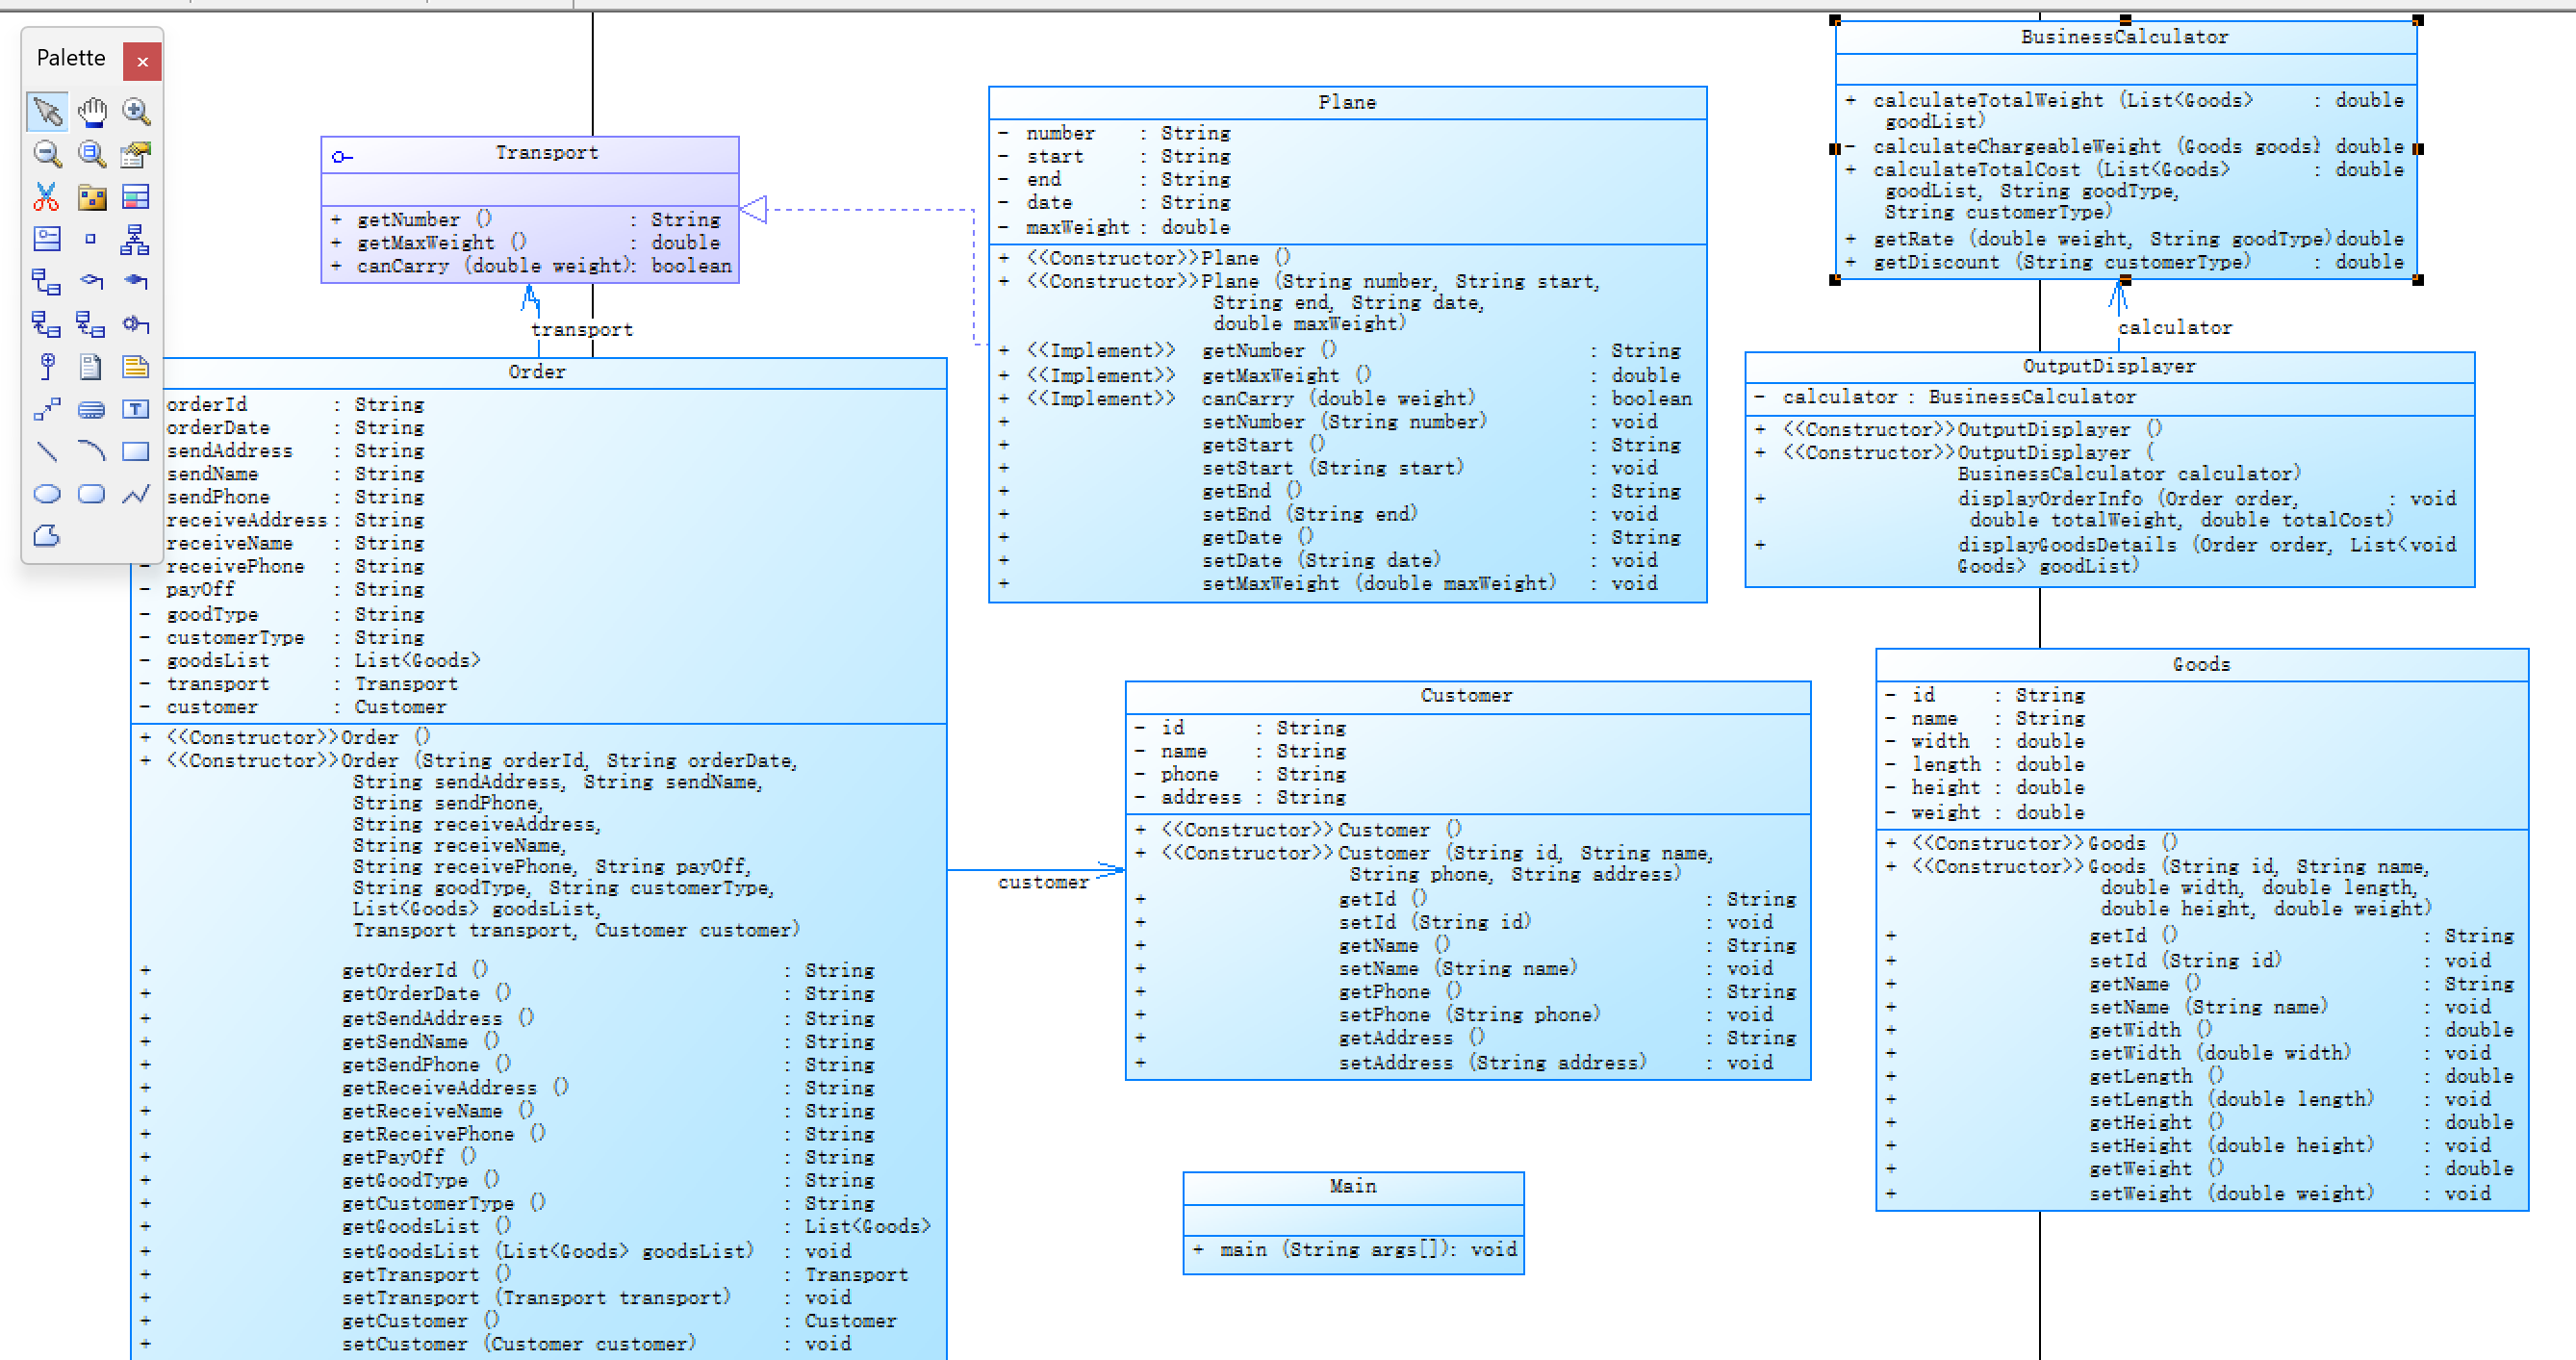Select the Plane class title
Screen dimensions: 2576x1360
click(1346, 103)
